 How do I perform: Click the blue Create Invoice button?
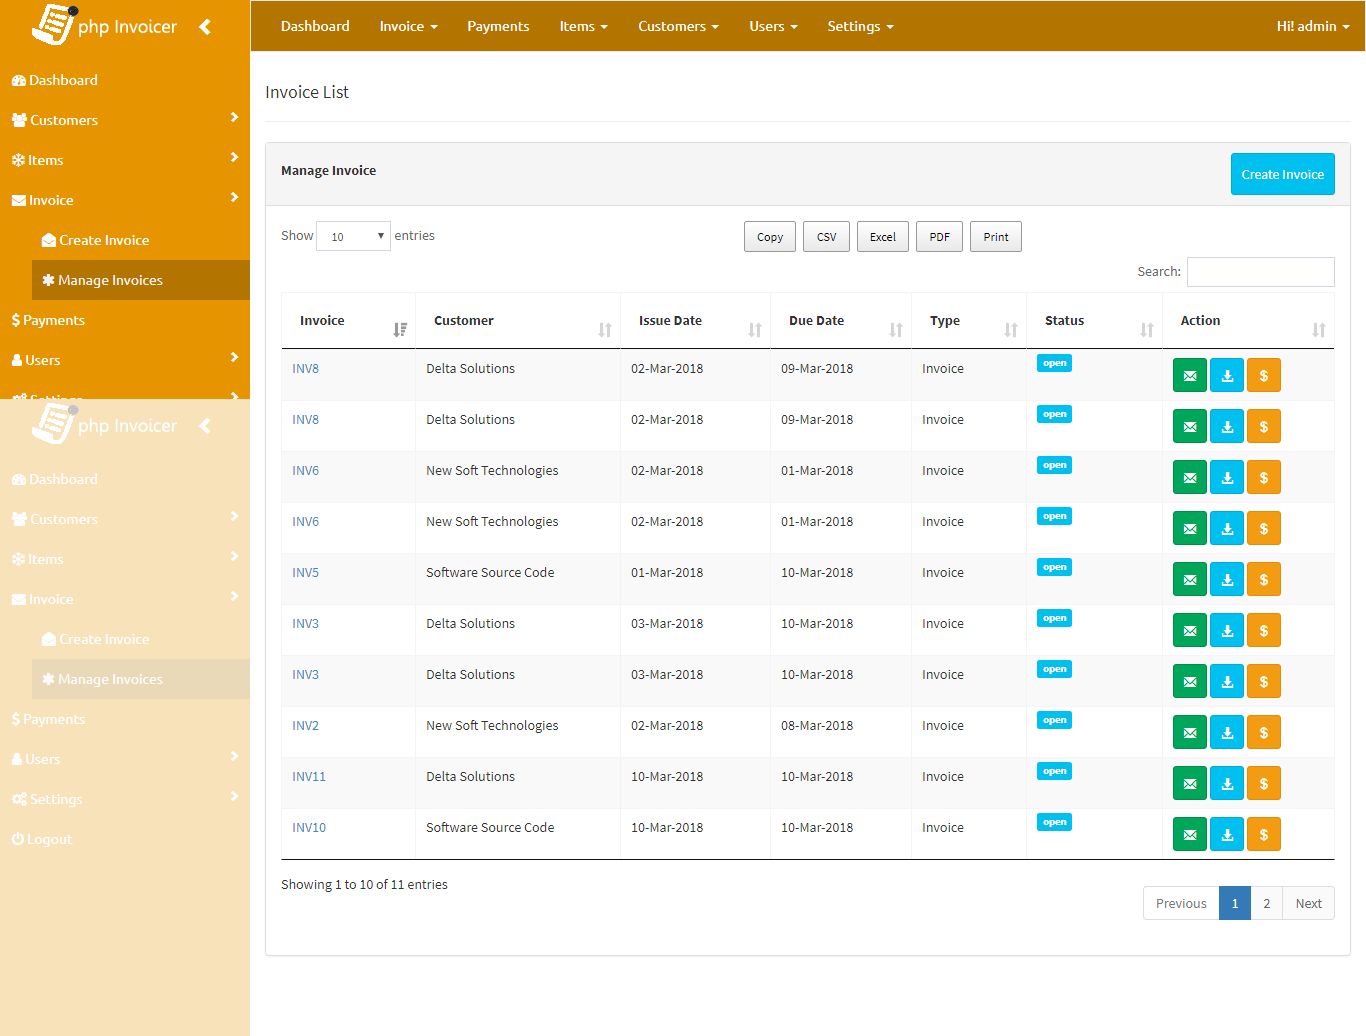1282,174
